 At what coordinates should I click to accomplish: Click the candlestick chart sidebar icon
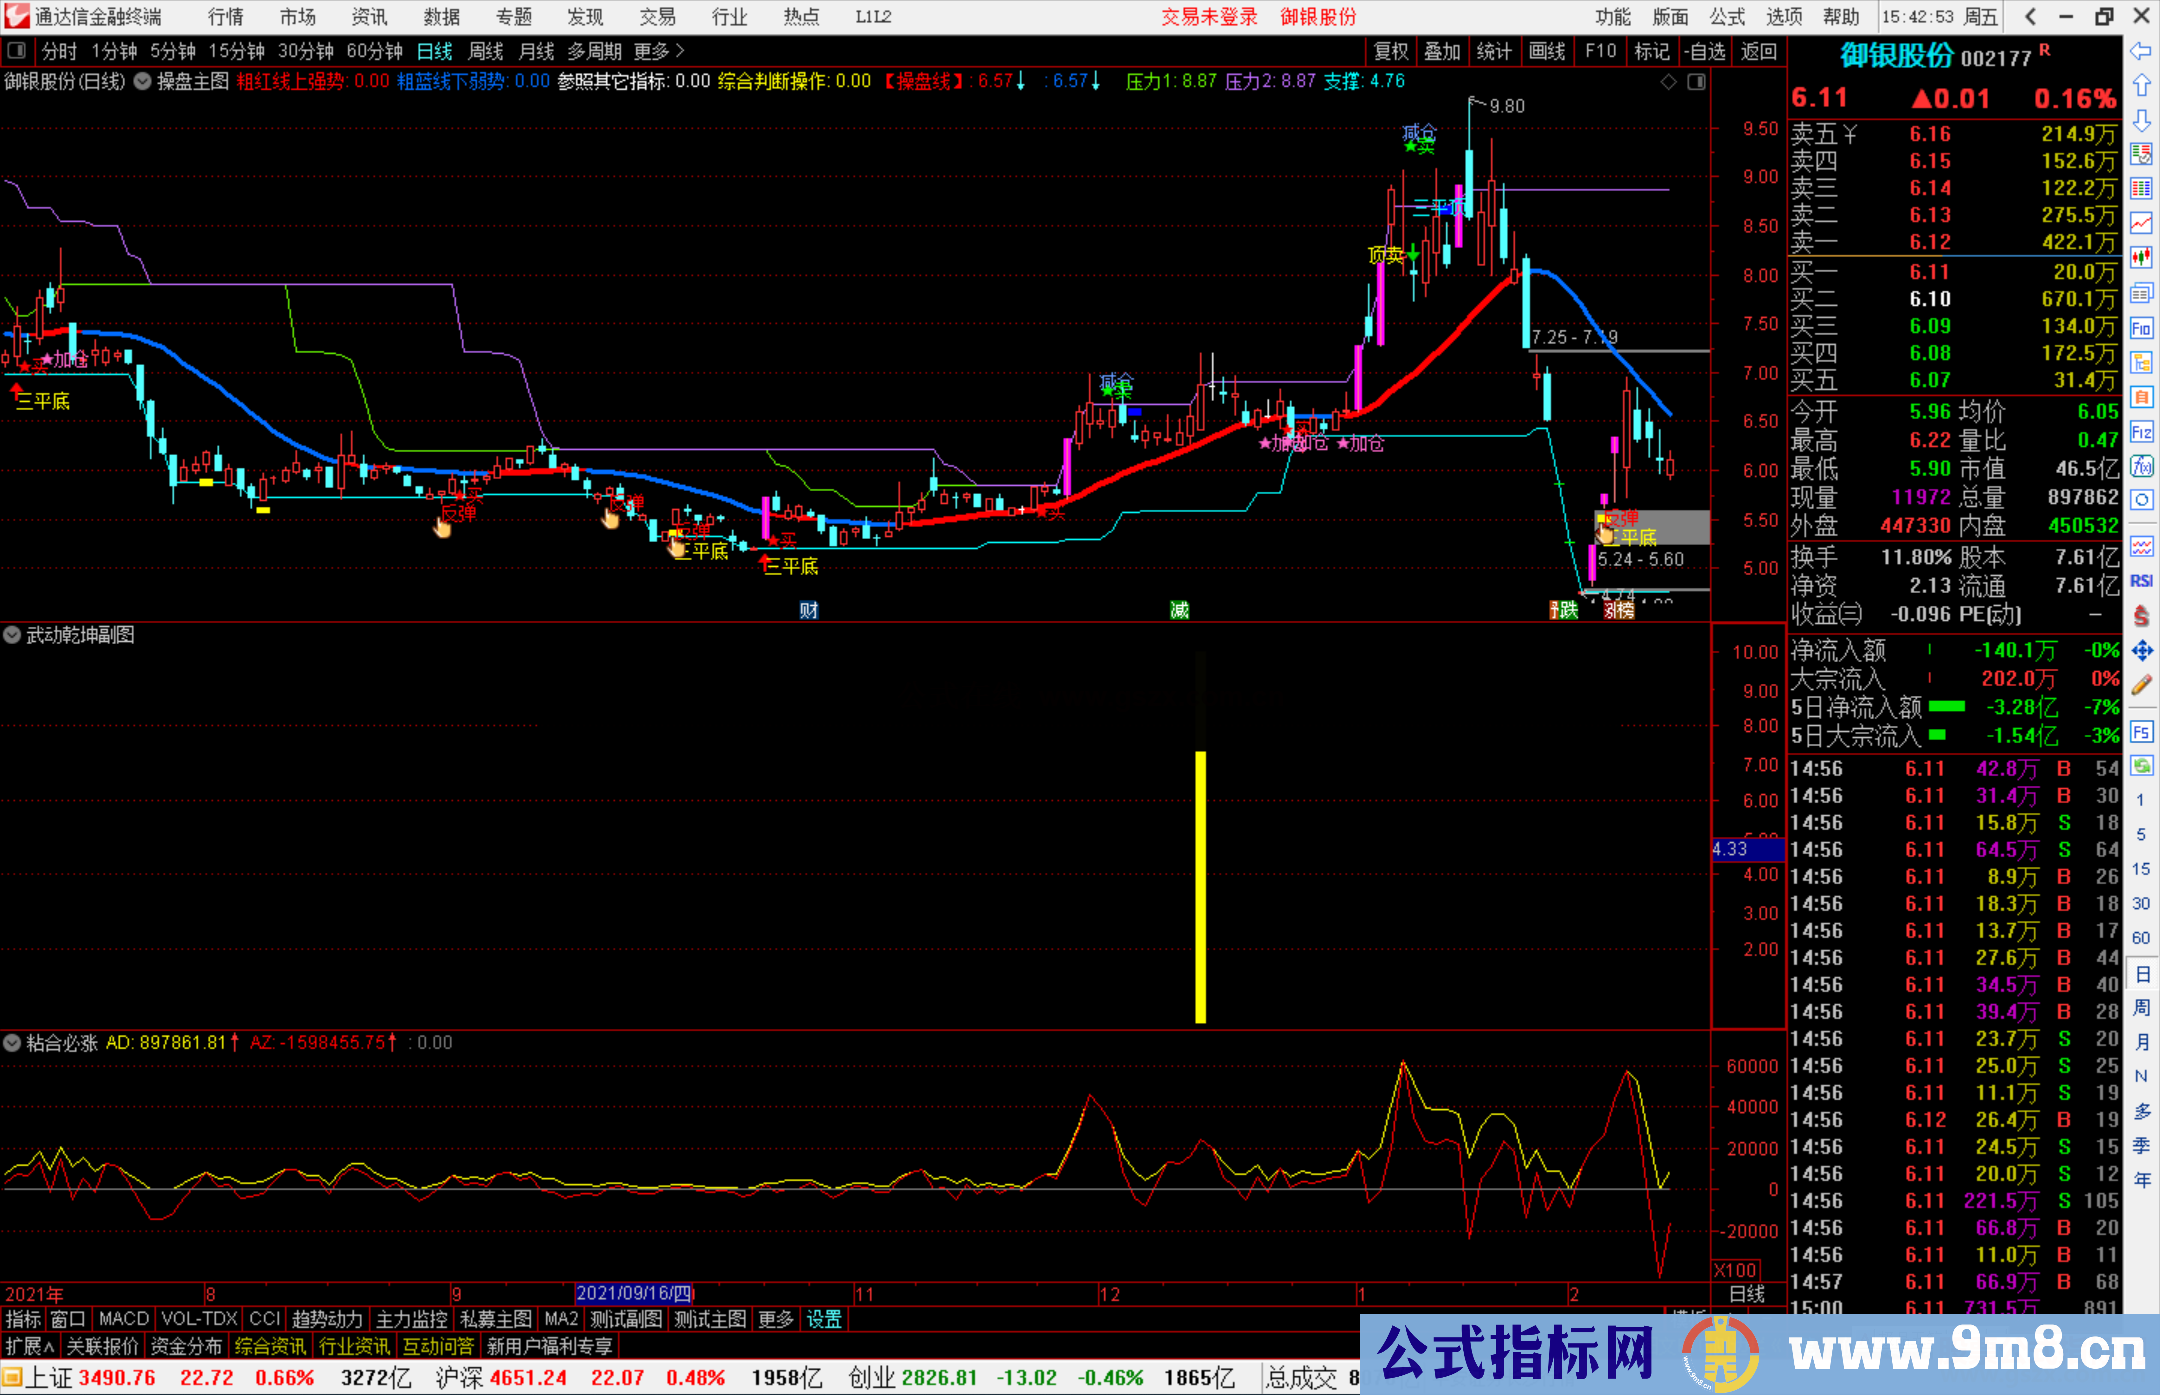2141,257
